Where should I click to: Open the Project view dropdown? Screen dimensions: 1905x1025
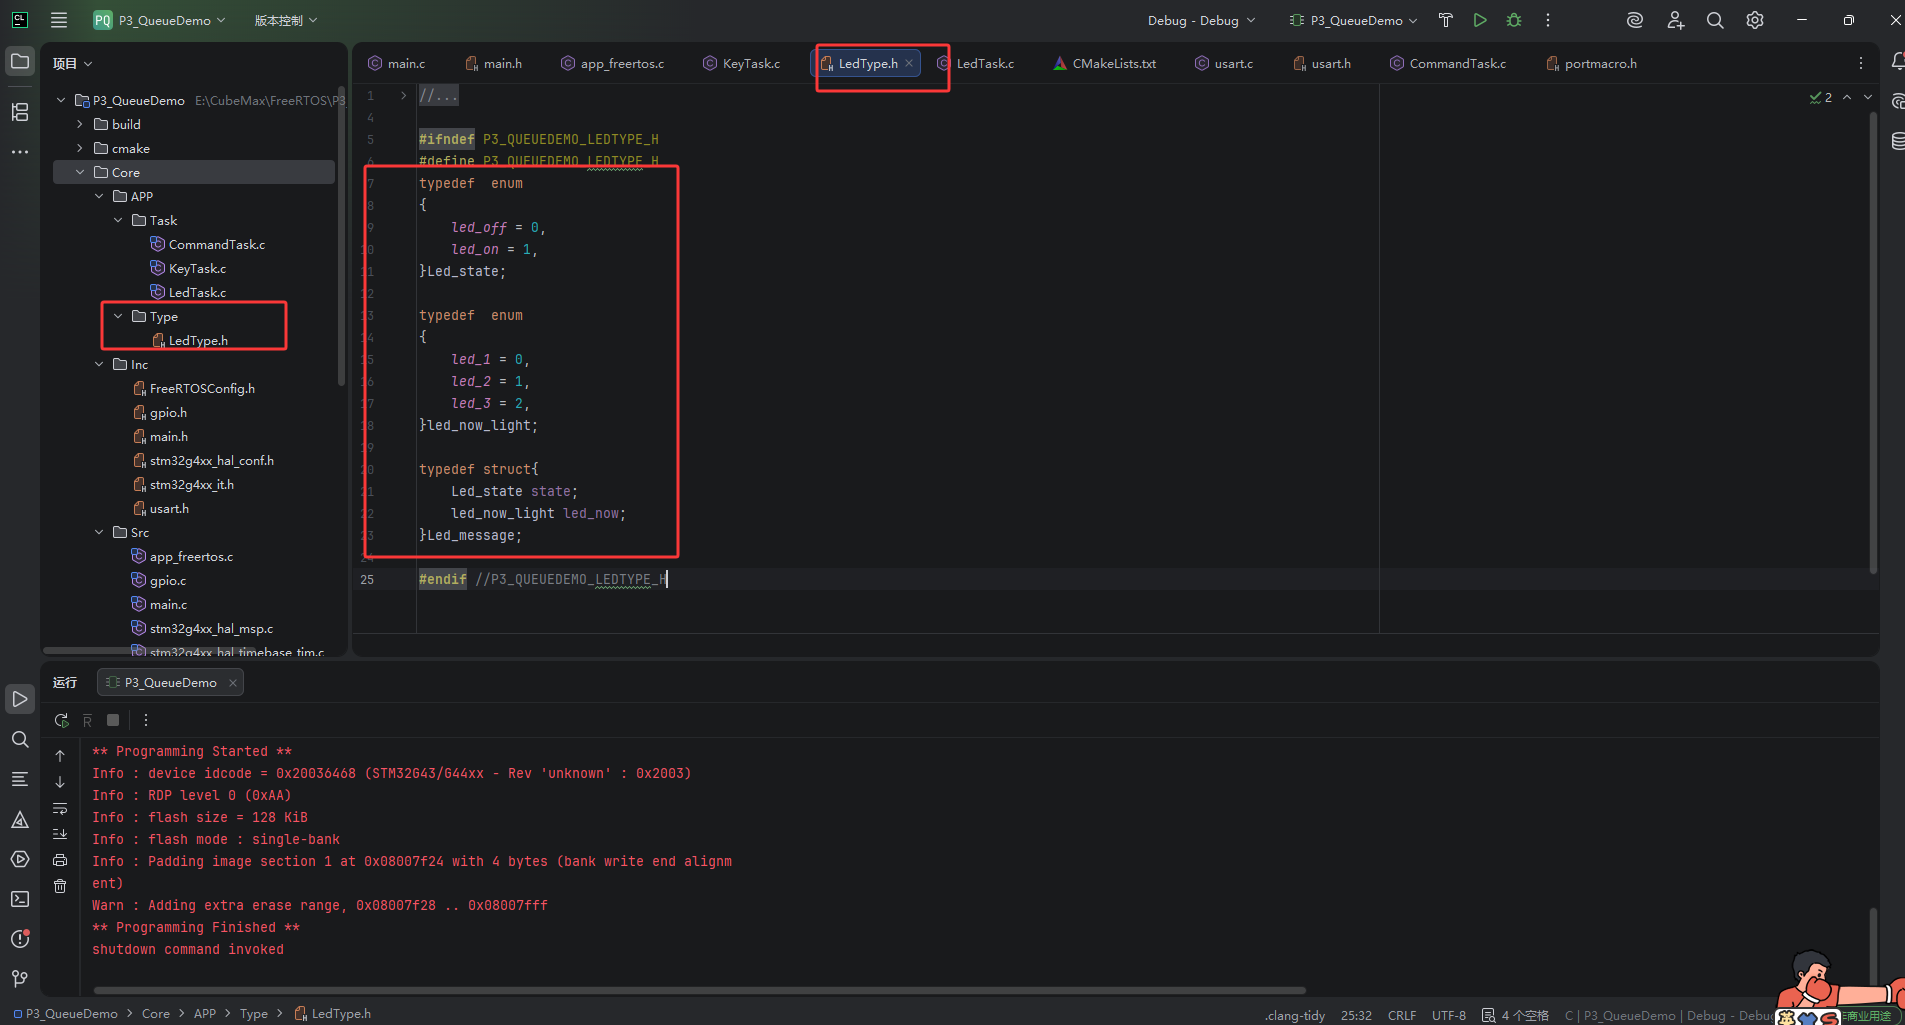(x=73, y=63)
